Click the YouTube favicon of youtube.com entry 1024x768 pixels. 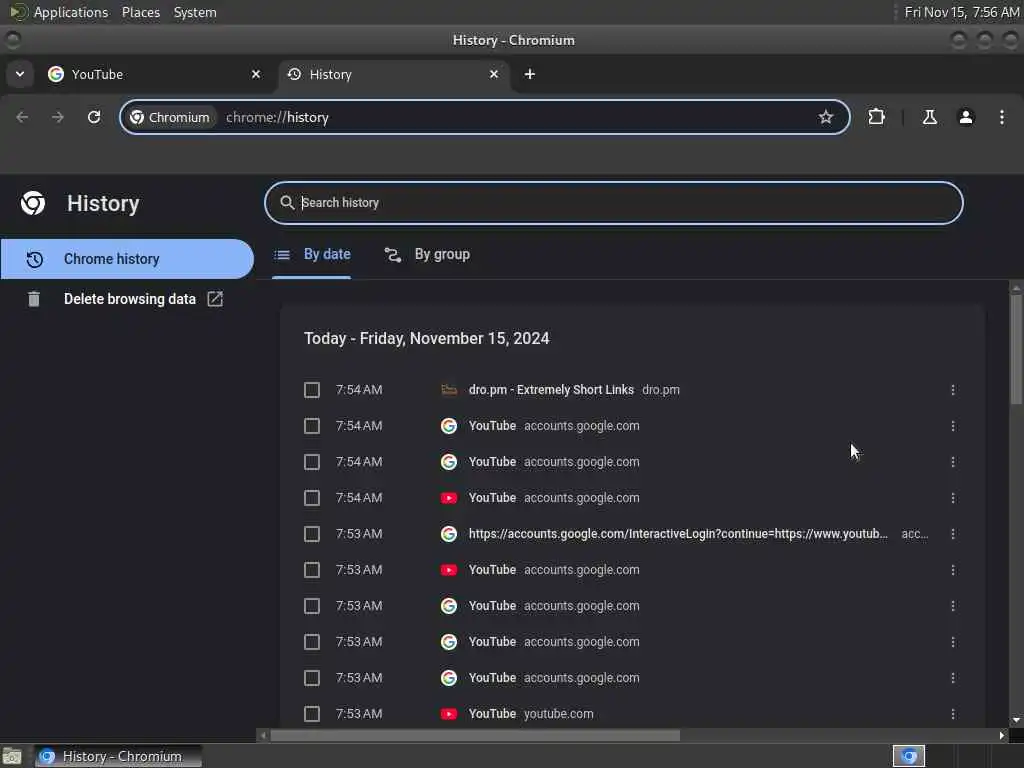449,714
